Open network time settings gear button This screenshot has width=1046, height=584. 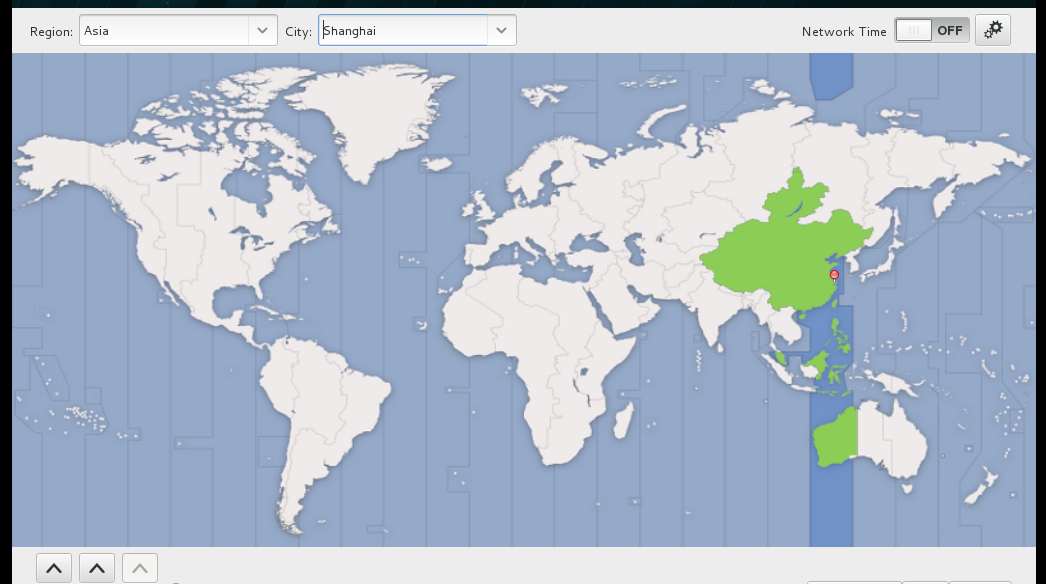pyautogui.click(x=993, y=31)
